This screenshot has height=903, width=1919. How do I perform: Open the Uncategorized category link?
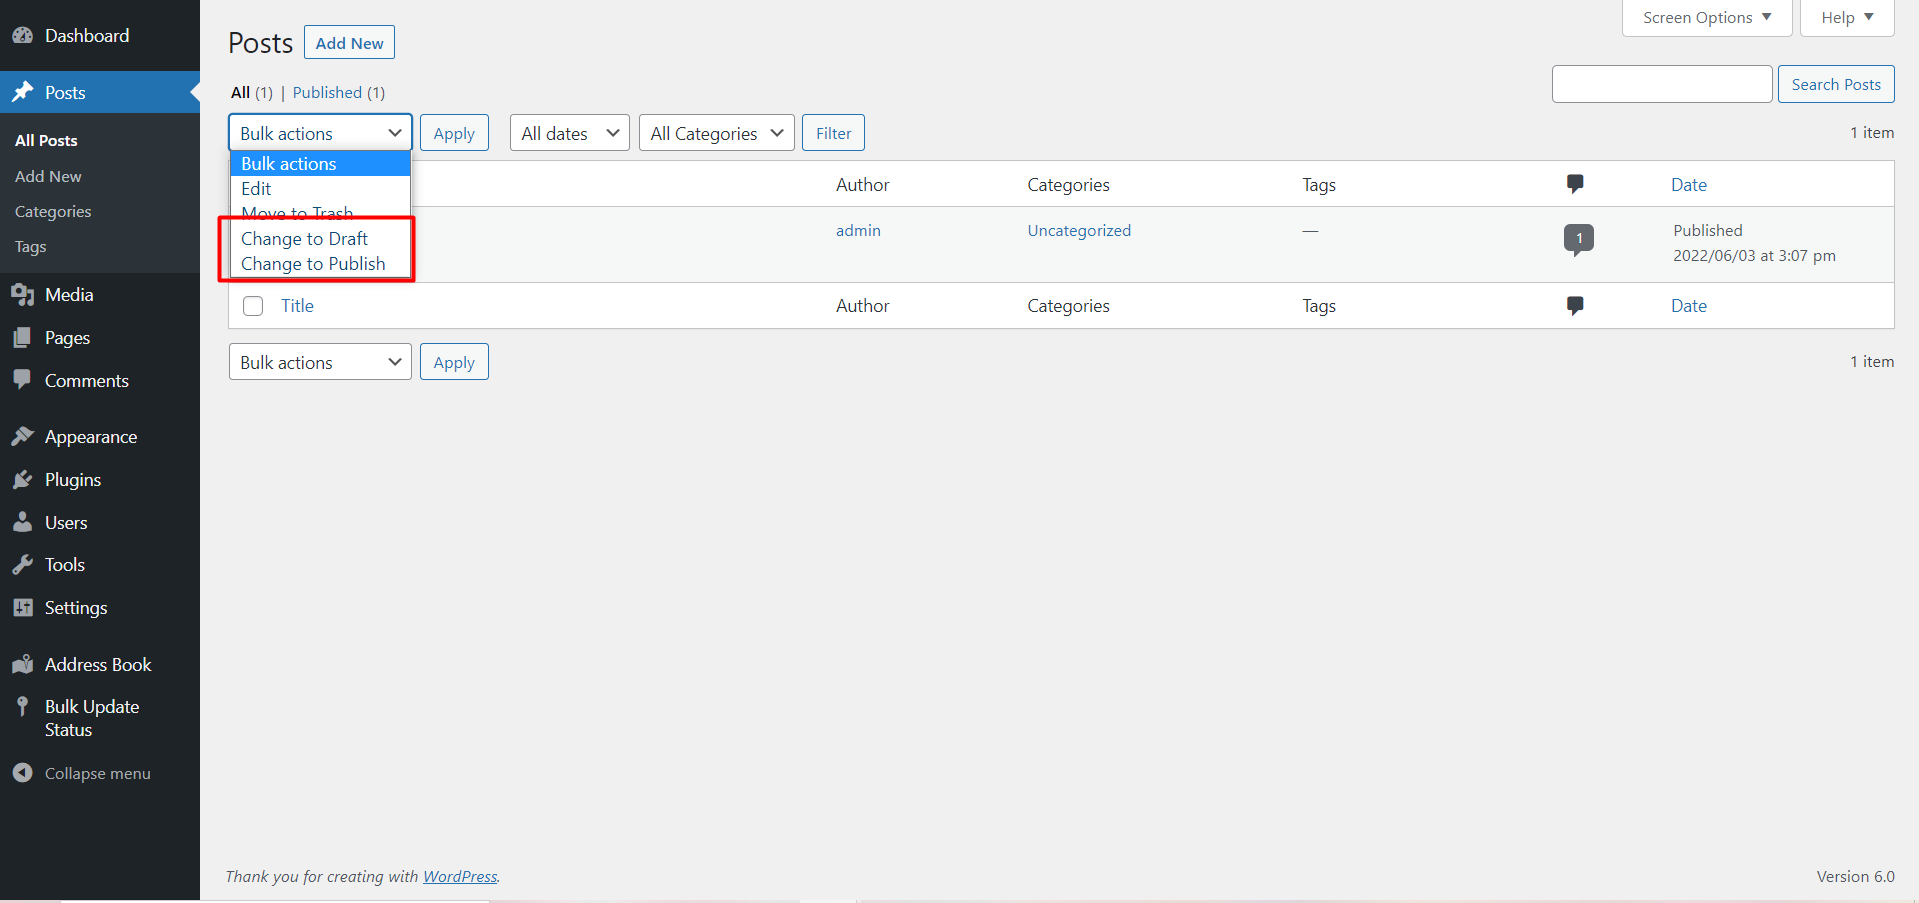click(x=1079, y=230)
